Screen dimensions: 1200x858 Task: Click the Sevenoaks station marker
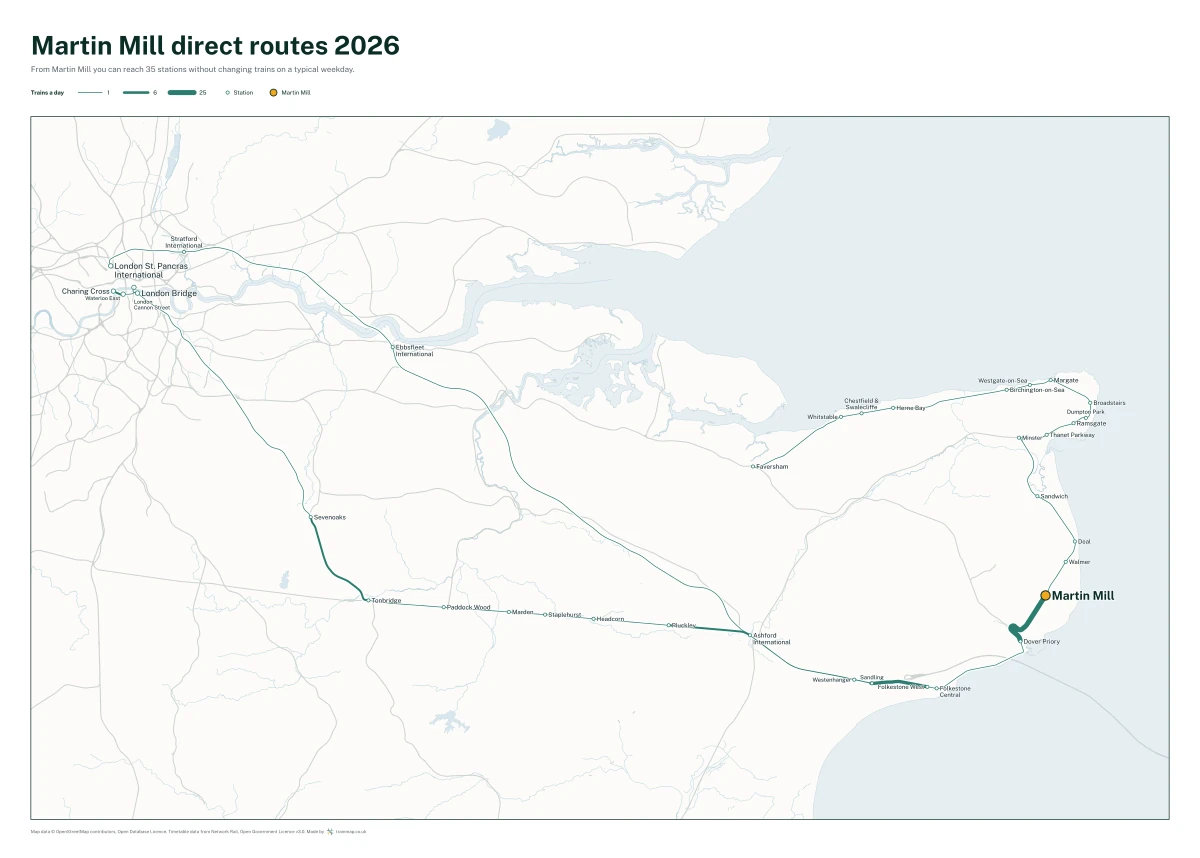click(311, 517)
